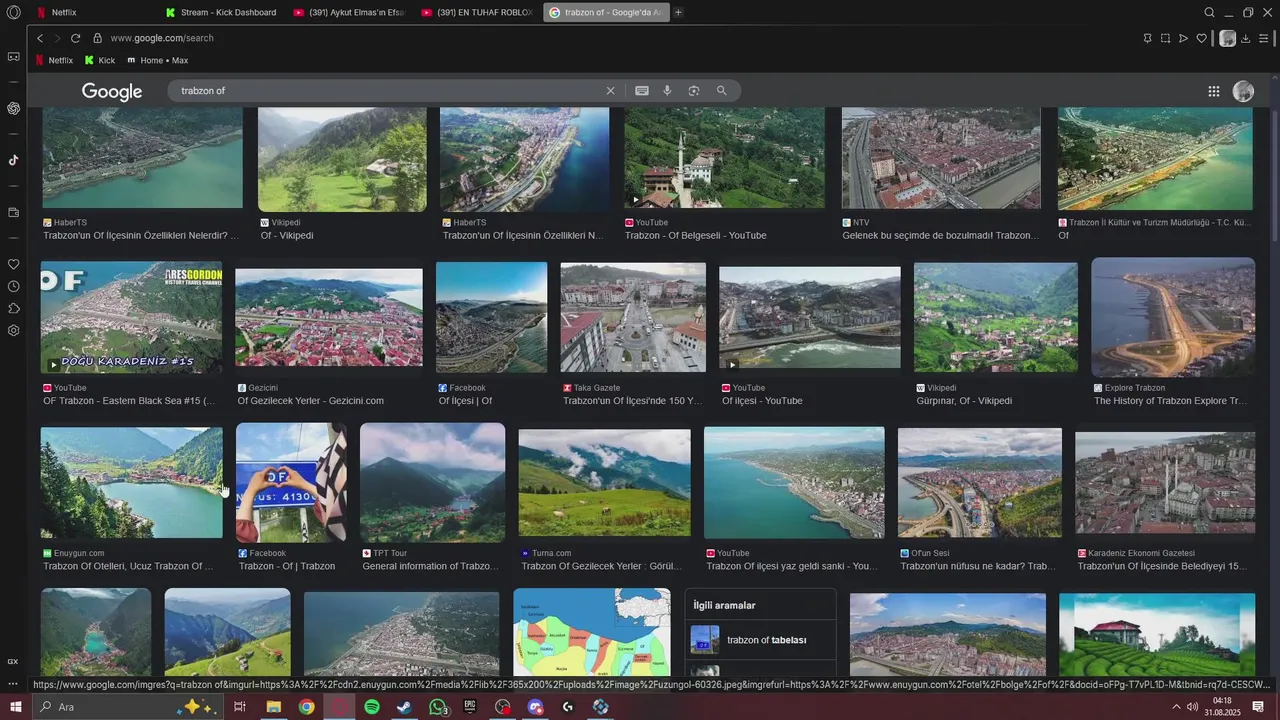Open Easy Setup menu icon
The image size is (1280, 720).
[1264, 38]
